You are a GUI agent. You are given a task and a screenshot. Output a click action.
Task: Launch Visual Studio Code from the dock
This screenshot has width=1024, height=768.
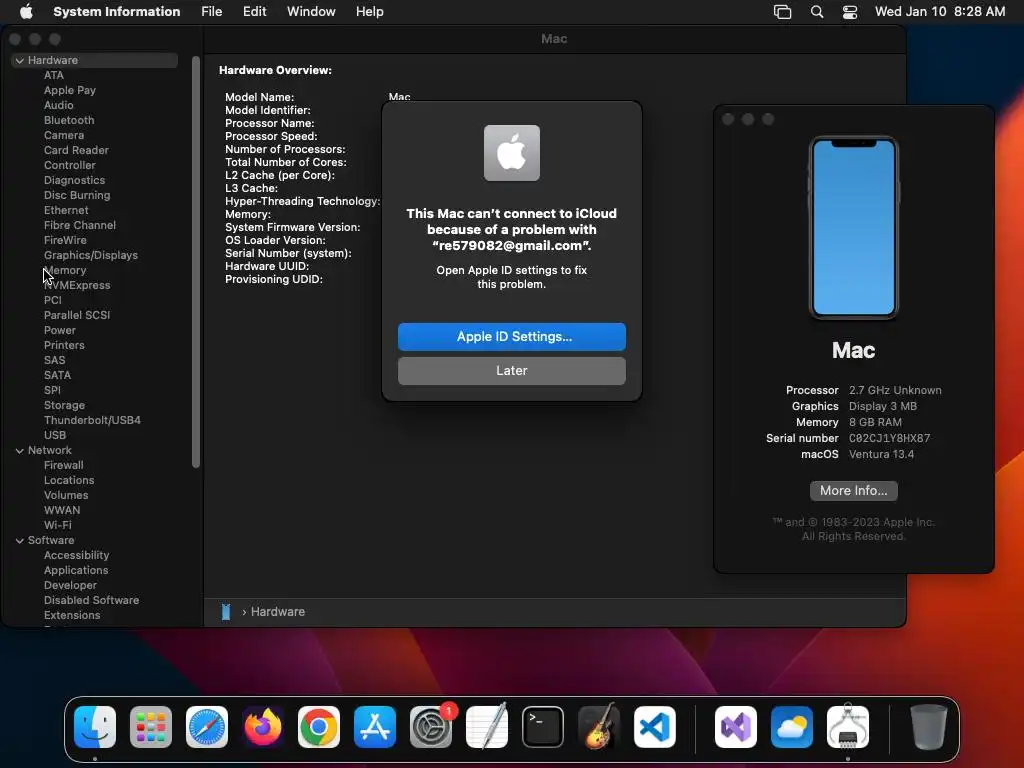[x=655, y=727]
